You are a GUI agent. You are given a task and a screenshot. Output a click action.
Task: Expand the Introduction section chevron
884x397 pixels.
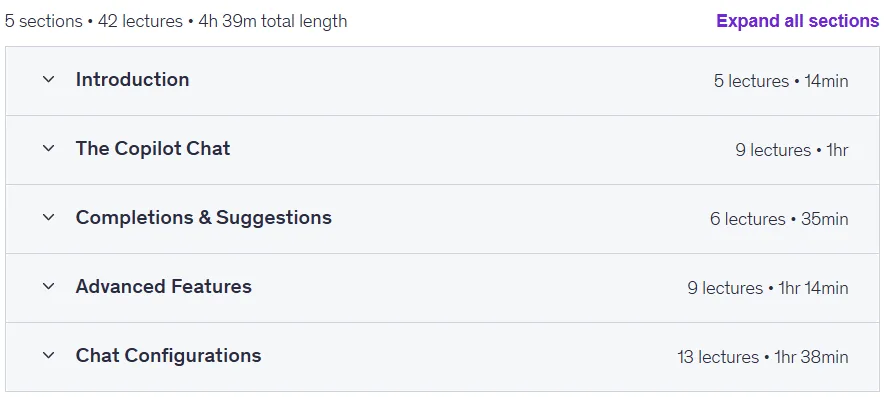click(48, 80)
